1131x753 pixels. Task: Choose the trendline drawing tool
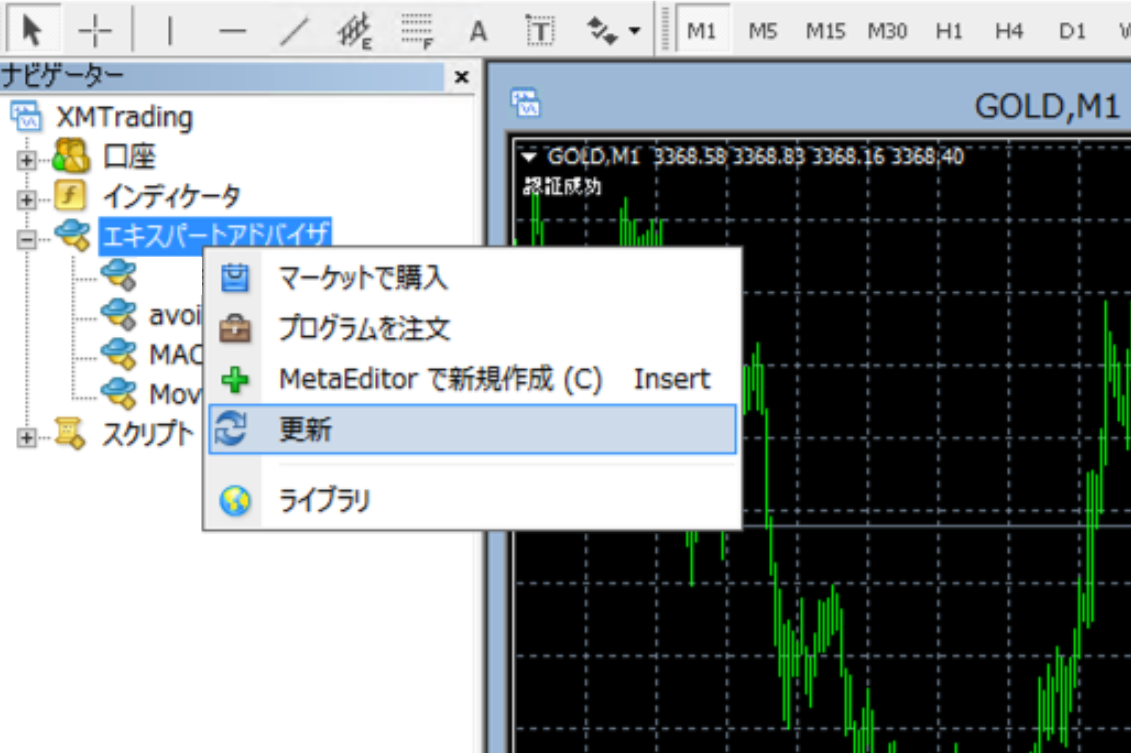(293, 31)
